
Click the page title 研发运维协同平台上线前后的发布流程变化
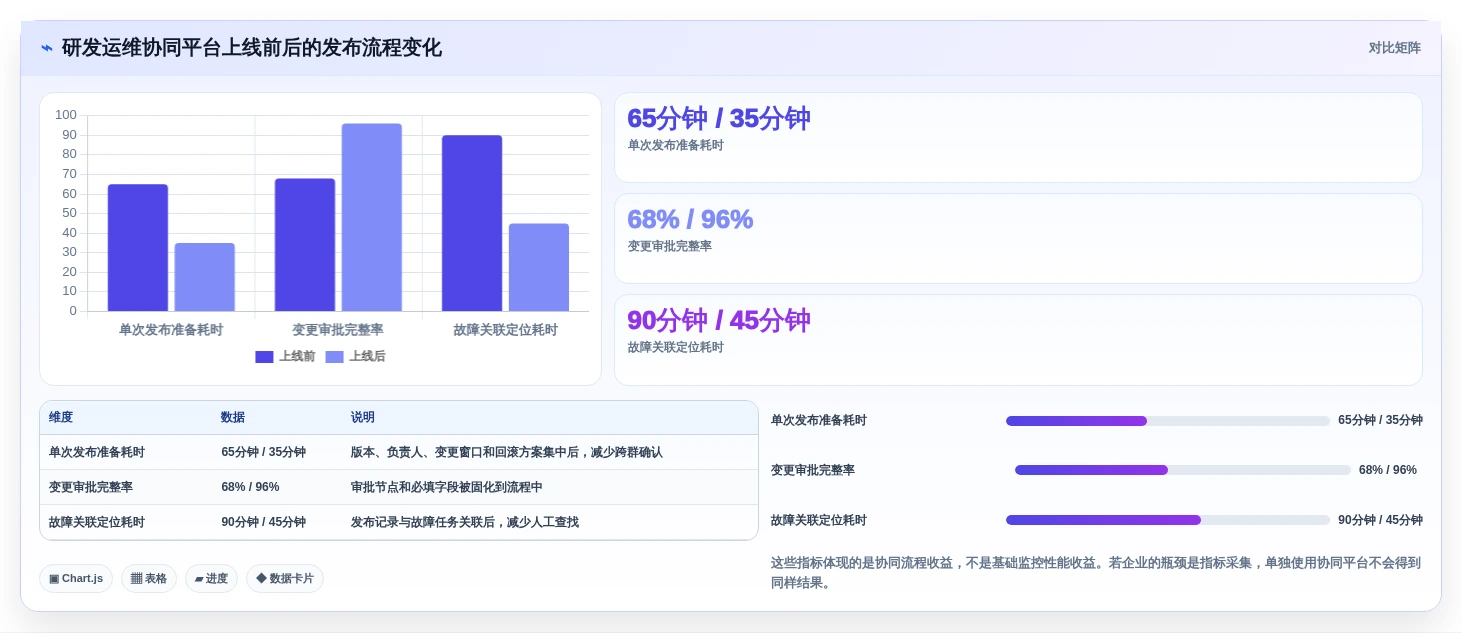coord(252,48)
